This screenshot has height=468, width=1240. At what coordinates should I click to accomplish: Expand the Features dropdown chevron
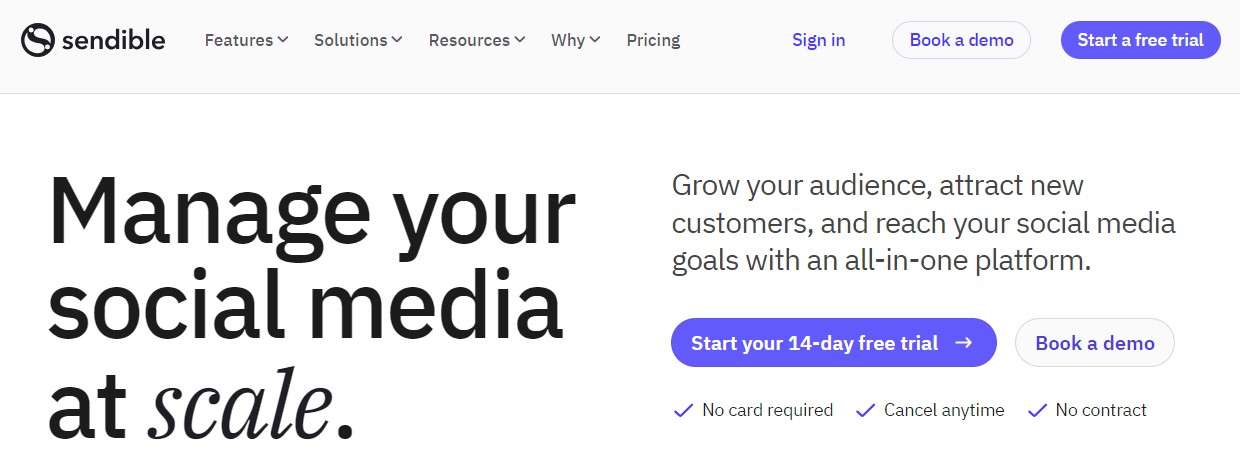(x=283, y=40)
